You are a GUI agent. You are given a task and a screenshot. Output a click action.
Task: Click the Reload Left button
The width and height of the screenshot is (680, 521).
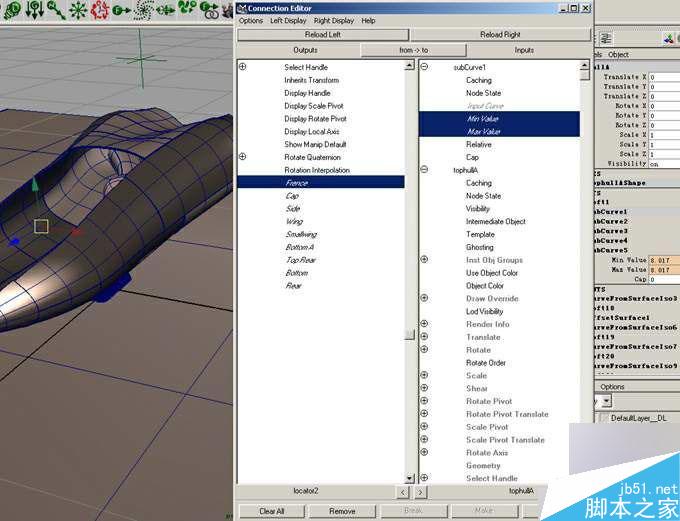(323, 35)
